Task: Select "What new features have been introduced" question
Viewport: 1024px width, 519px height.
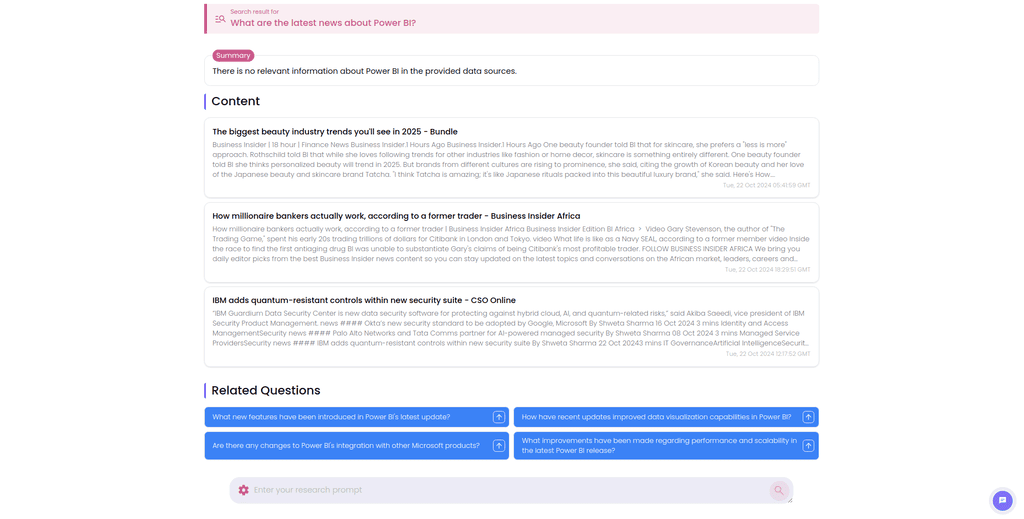Action: pos(331,417)
